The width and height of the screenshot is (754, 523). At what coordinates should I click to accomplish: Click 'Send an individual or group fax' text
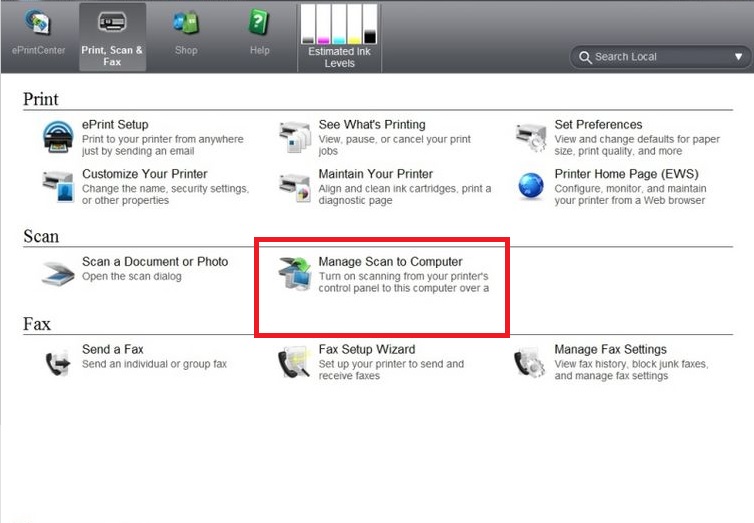[x=154, y=364]
